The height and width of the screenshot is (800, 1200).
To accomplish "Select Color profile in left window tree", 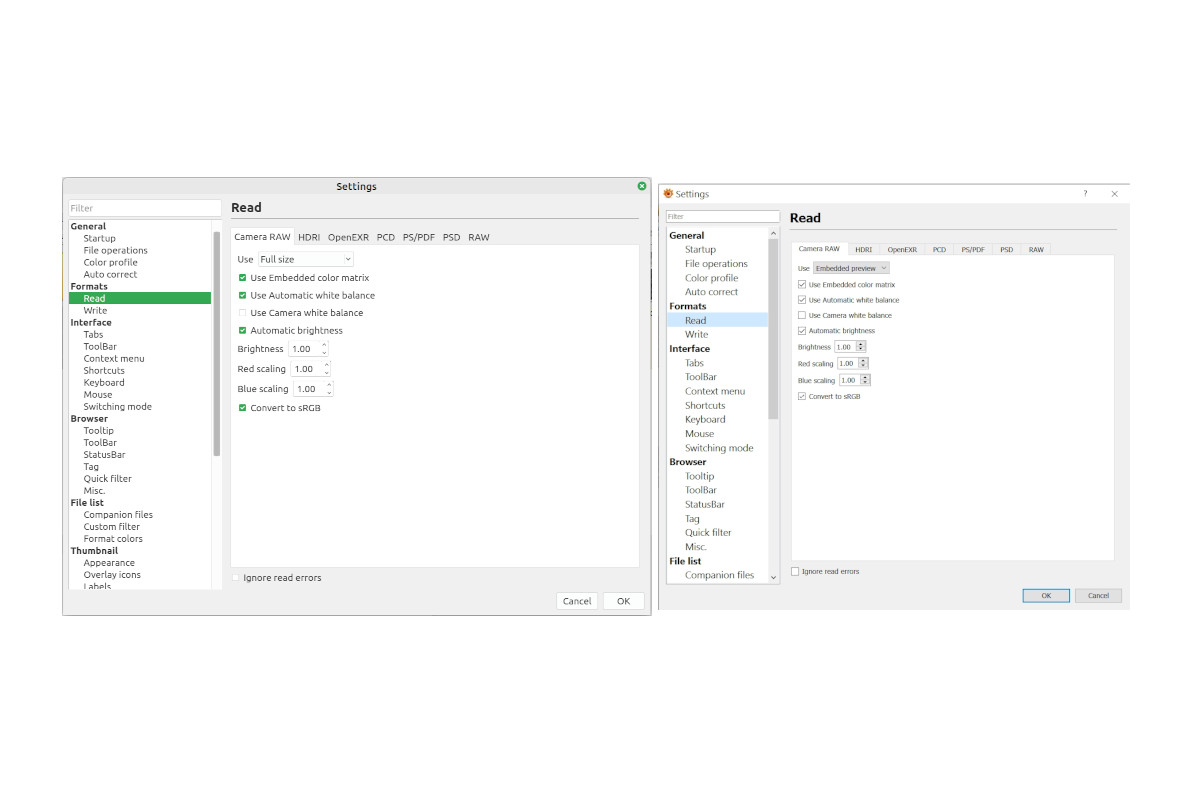I will [x=110, y=262].
